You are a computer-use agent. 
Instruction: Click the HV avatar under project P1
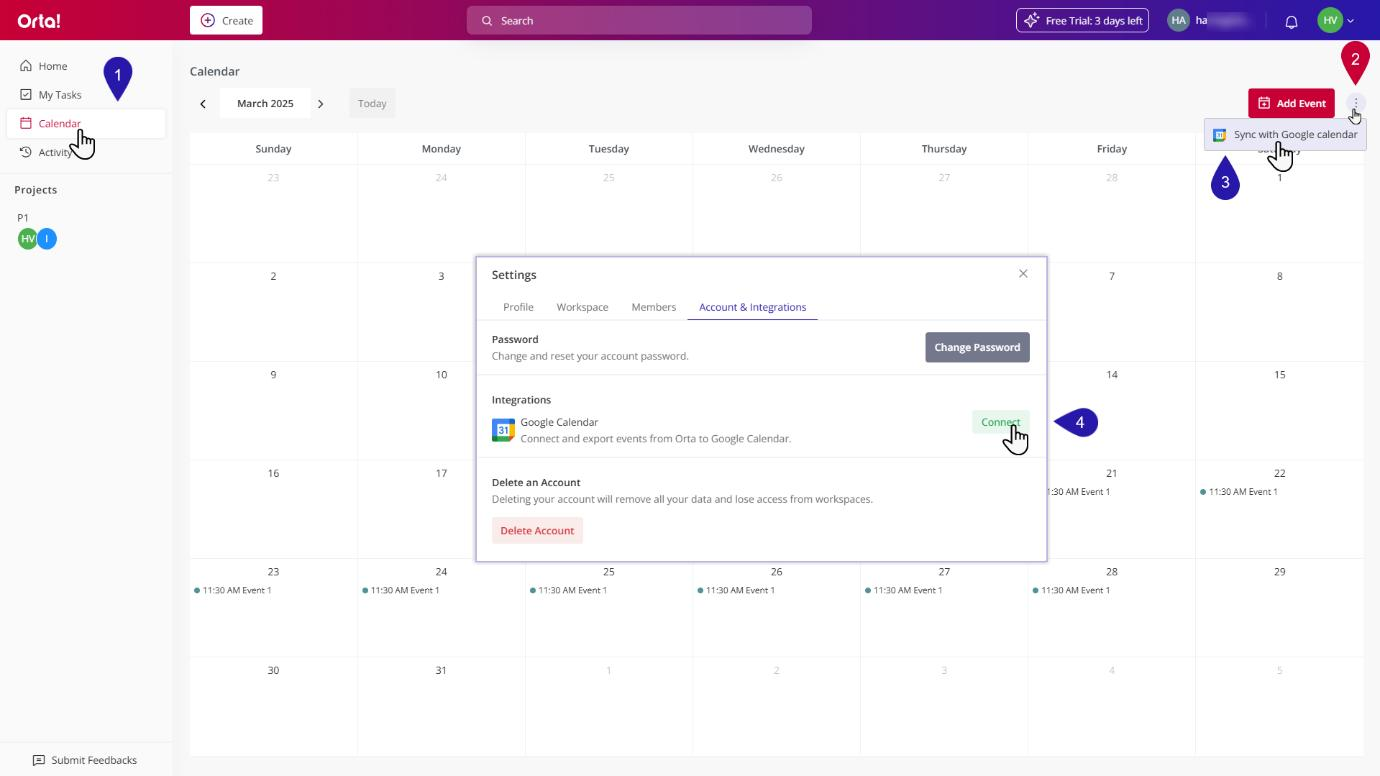pos(27,239)
